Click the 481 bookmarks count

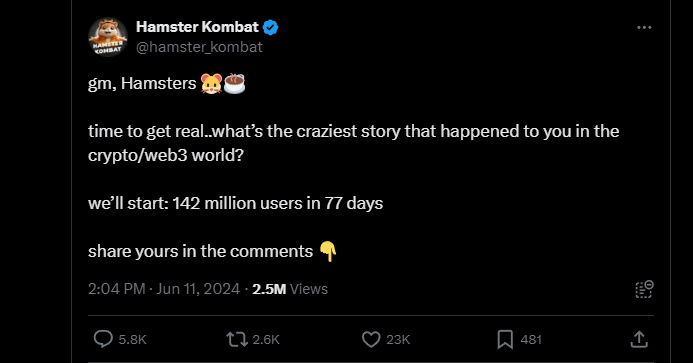coord(531,340)
